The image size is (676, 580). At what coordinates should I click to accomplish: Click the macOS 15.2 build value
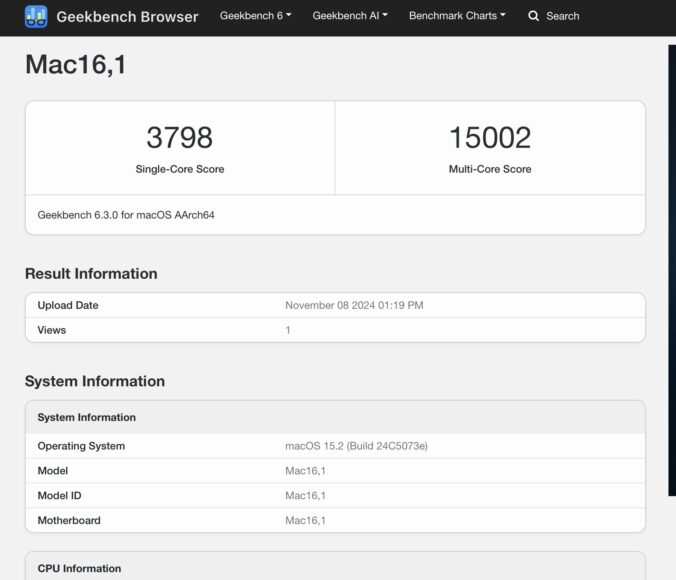tap(356, 446)
